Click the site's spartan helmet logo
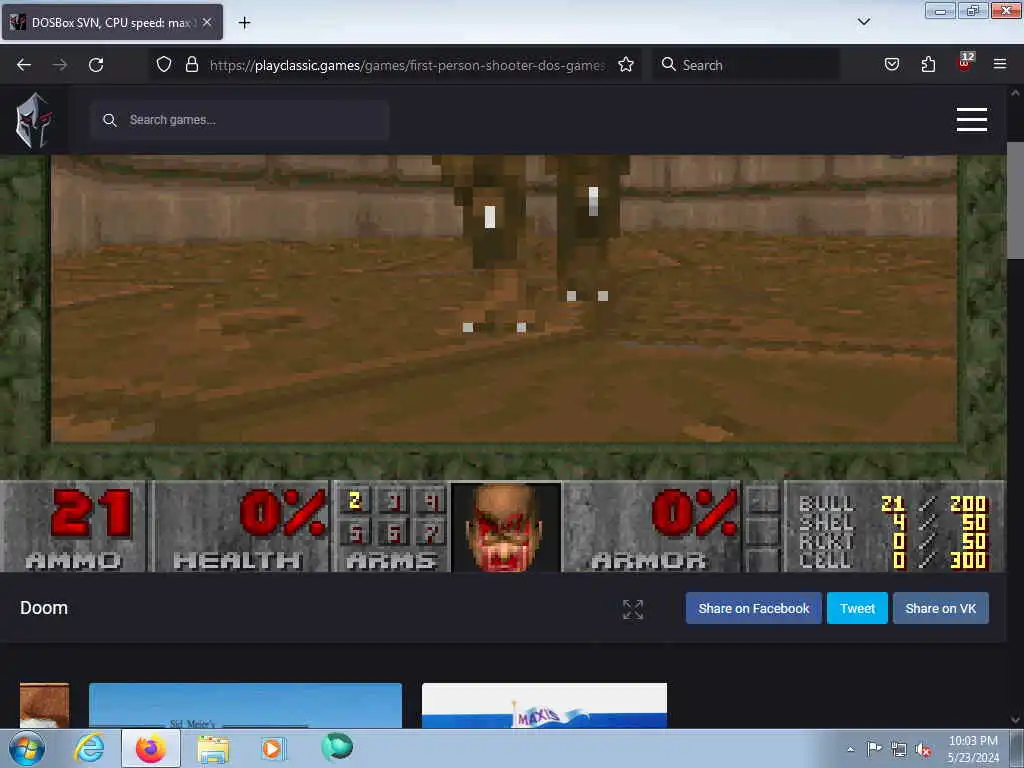The width and height of the screenshot is (1024, 768). pyautogui.click(x=33, y=120)
